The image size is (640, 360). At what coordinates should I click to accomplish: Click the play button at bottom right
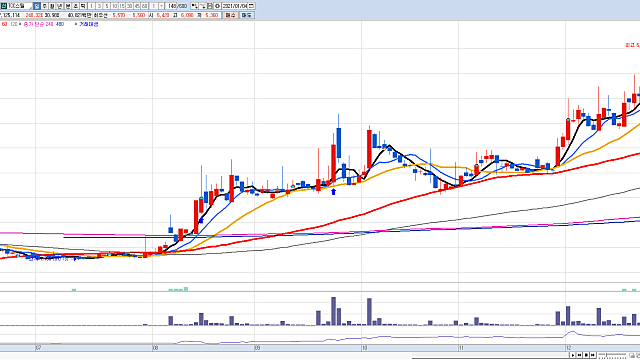(x=573, y=355)
